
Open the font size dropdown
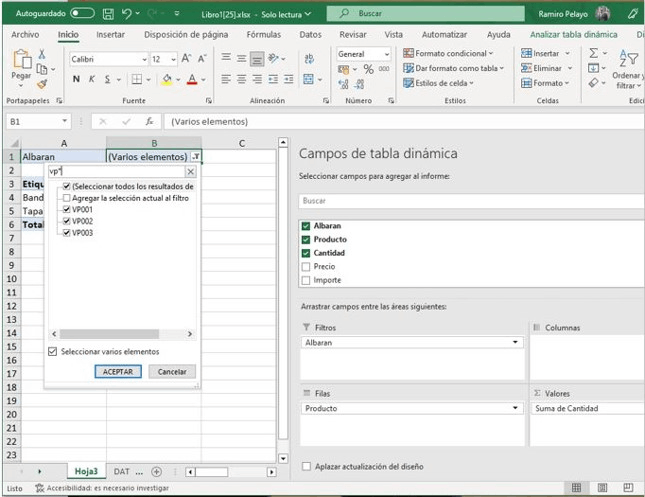[x=171, y=59]
